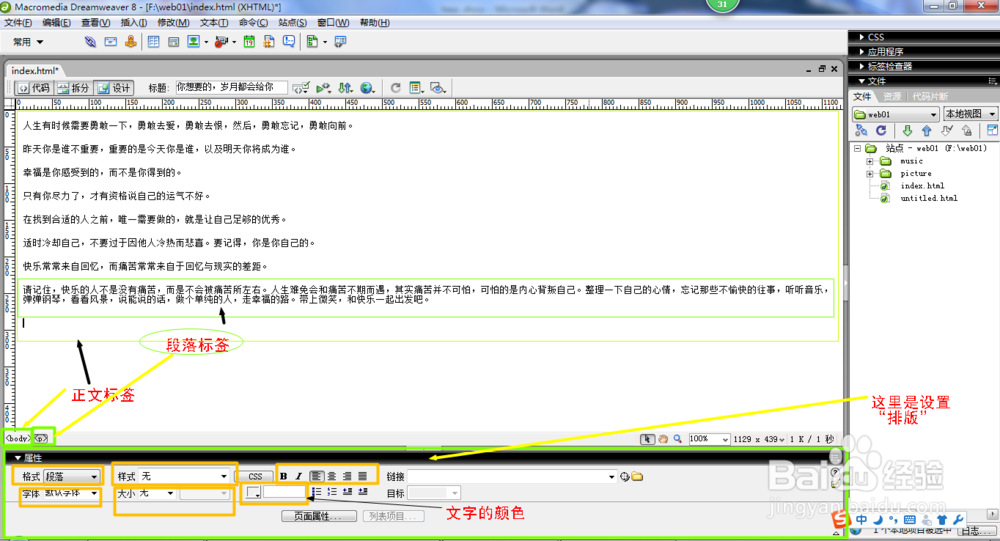Image resolution: width=1000 pixels, height=541 pixels.
Task: Click the 页面属性 button
Action: click(x=320, y=516)
